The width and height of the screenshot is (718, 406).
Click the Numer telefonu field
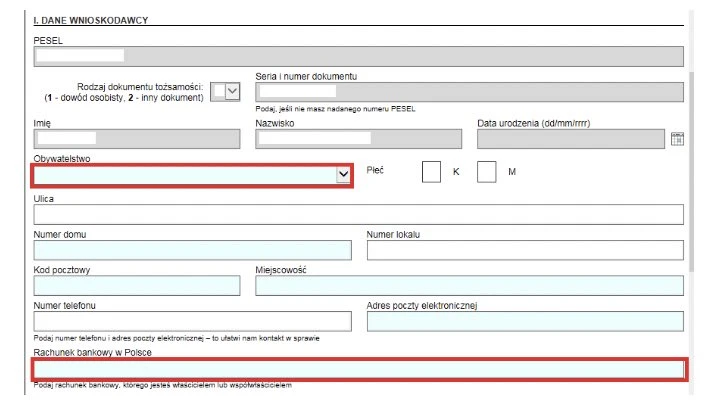[x=192, y=321]
